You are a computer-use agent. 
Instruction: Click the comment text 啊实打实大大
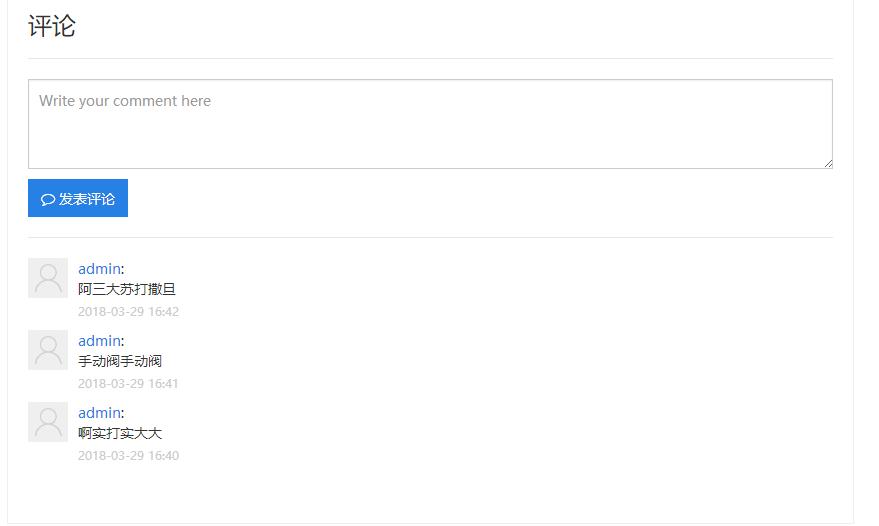pos(120,433)
